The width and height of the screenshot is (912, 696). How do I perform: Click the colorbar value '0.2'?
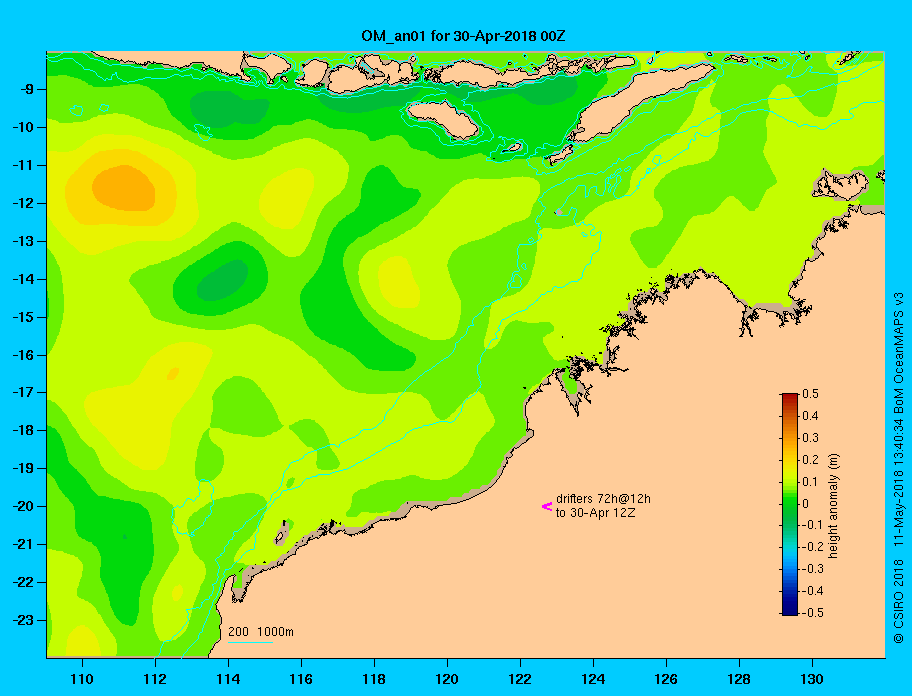click(x=810, y=460)
